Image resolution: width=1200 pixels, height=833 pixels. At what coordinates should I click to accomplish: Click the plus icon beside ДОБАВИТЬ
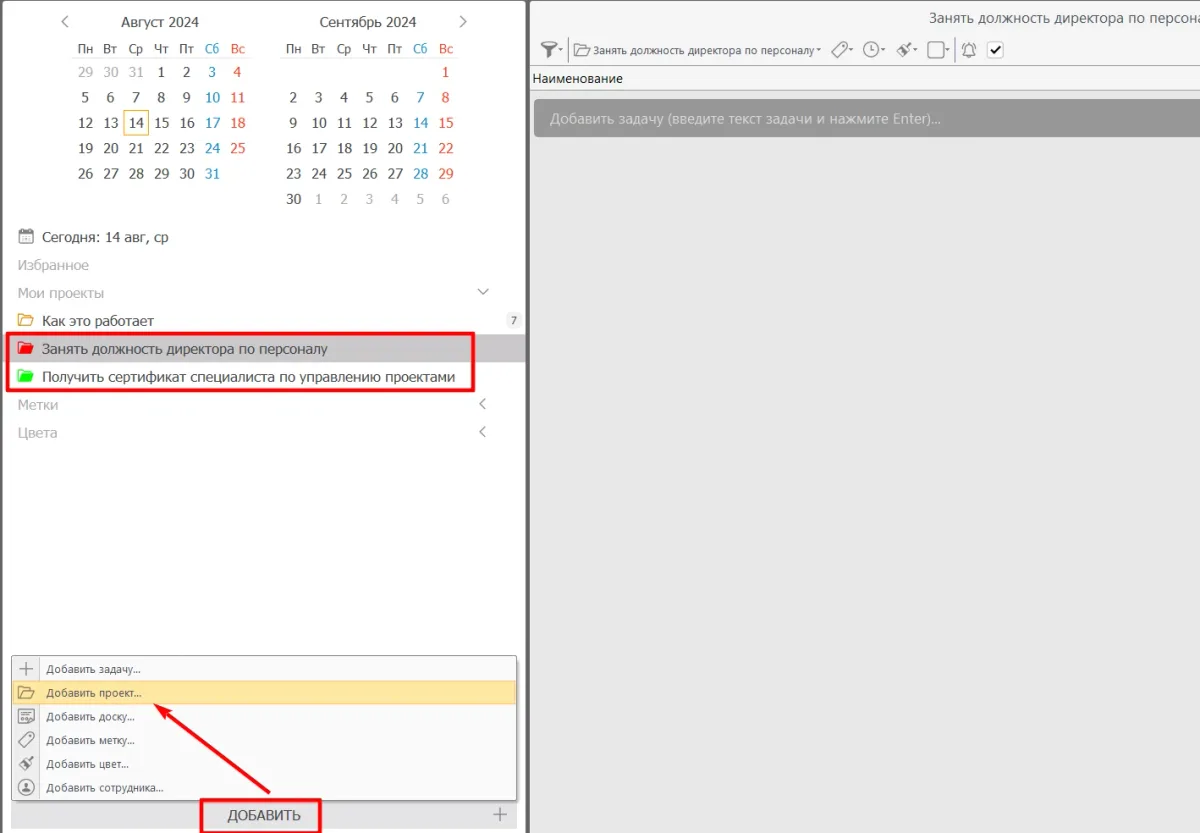[500, 815]
